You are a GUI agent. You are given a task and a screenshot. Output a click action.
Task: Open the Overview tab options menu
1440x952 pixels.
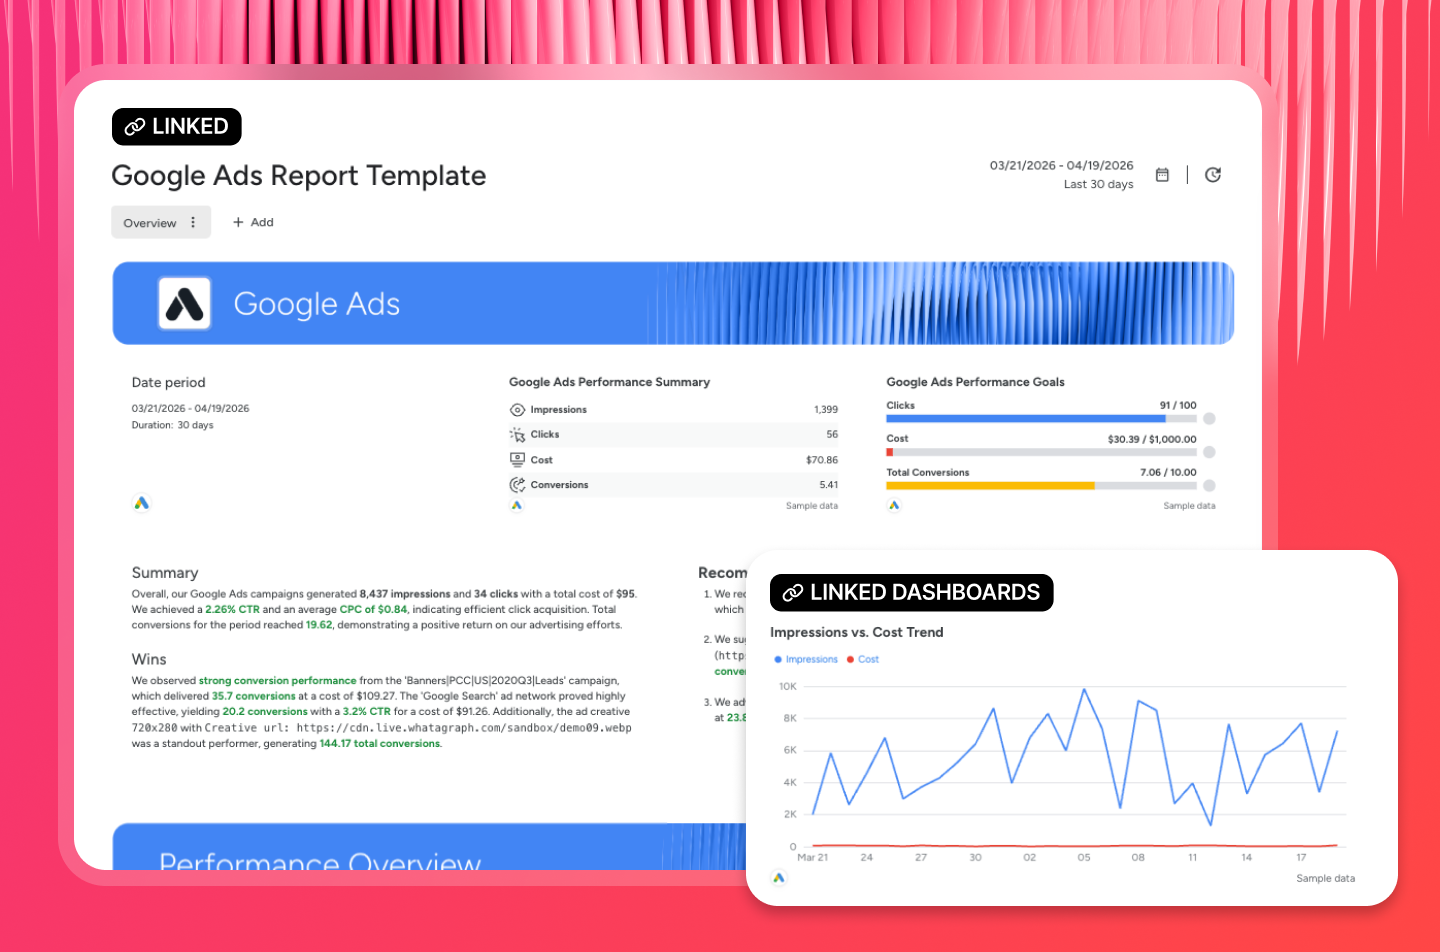coord(193,223)
